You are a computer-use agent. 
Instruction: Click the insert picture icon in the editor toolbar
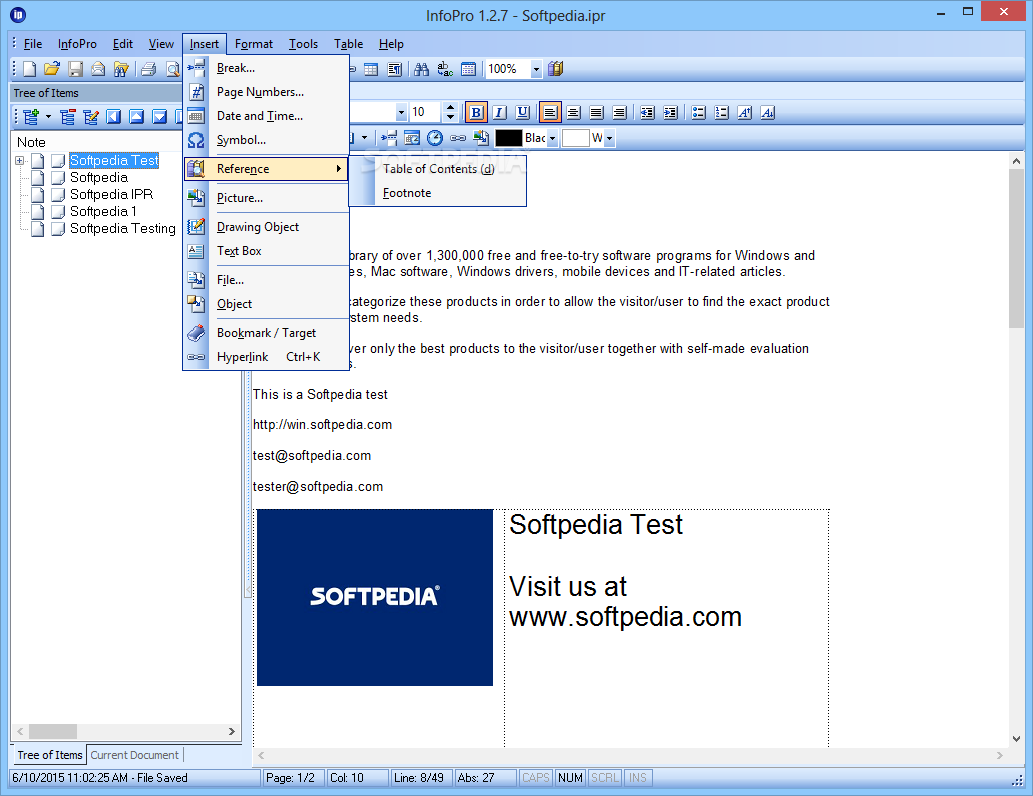[x=481, y=138]
